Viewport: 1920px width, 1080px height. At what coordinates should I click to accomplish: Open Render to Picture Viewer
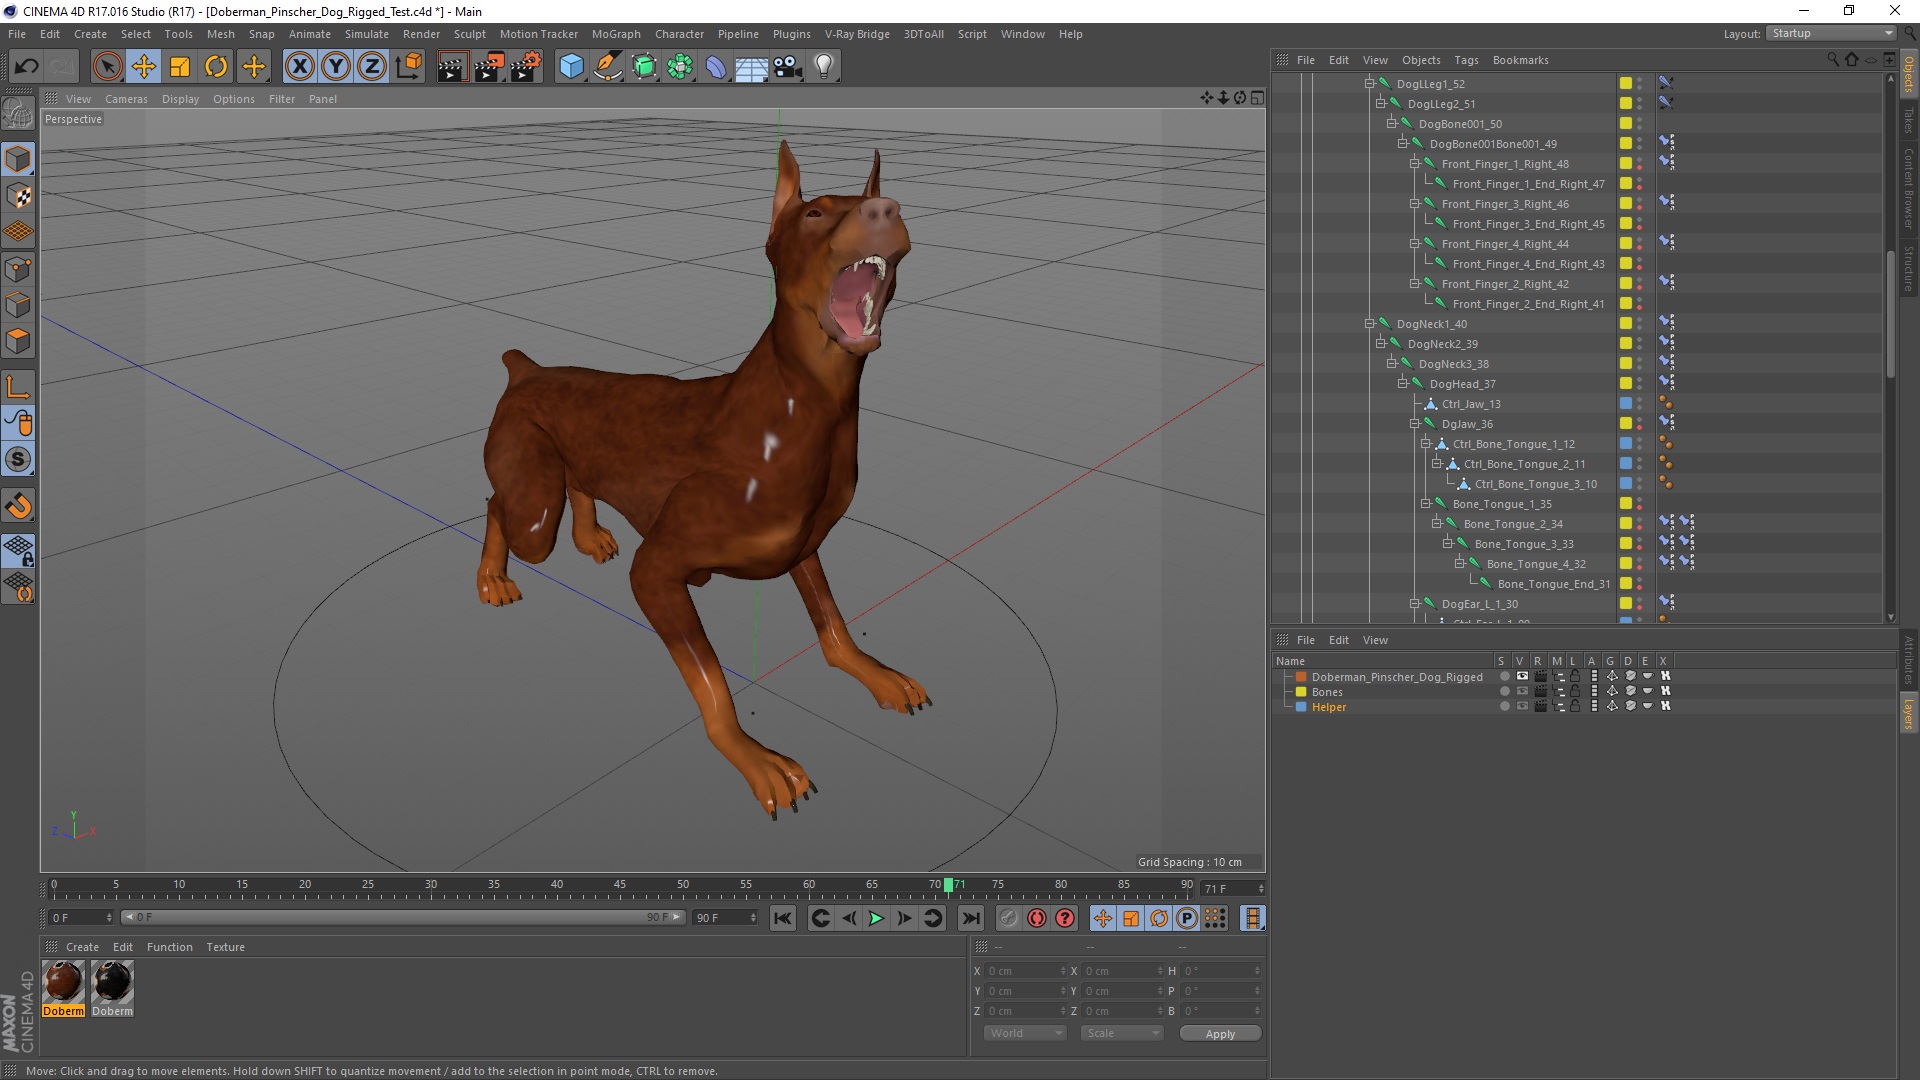click(489, 67)
